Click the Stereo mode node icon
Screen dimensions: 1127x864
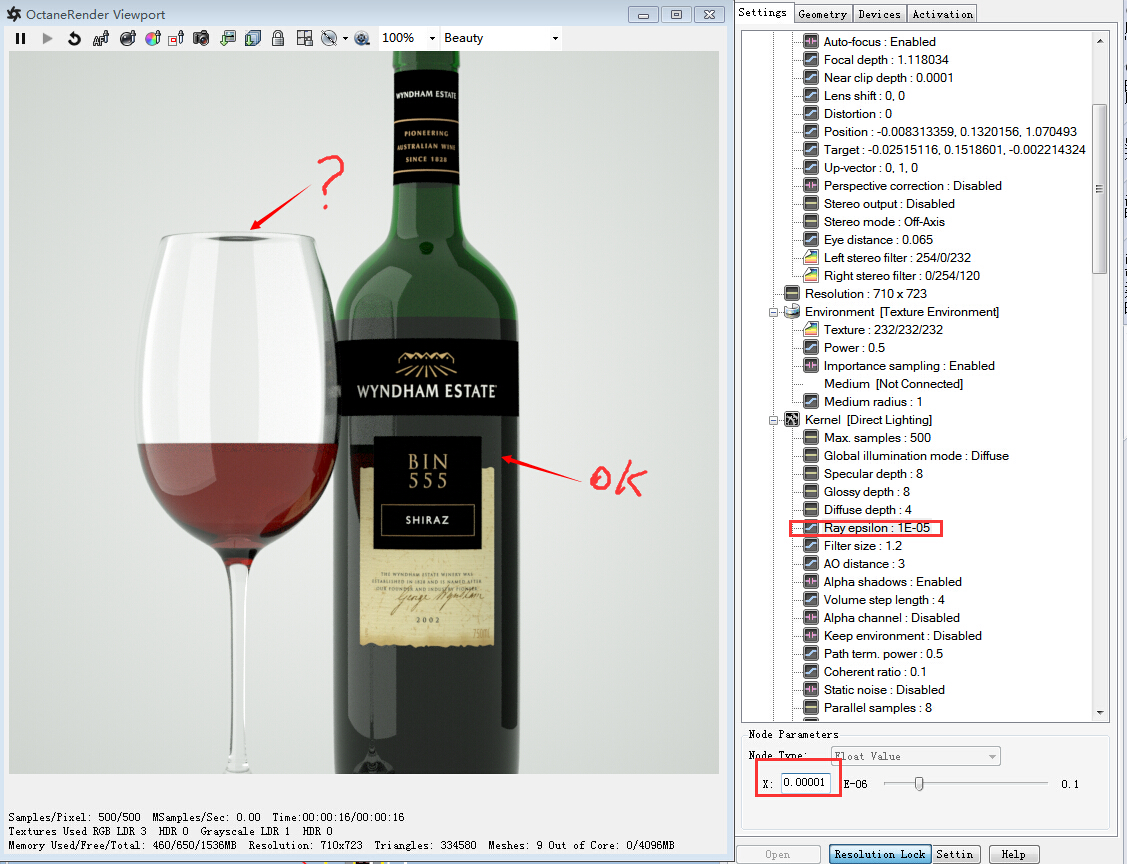811,222
